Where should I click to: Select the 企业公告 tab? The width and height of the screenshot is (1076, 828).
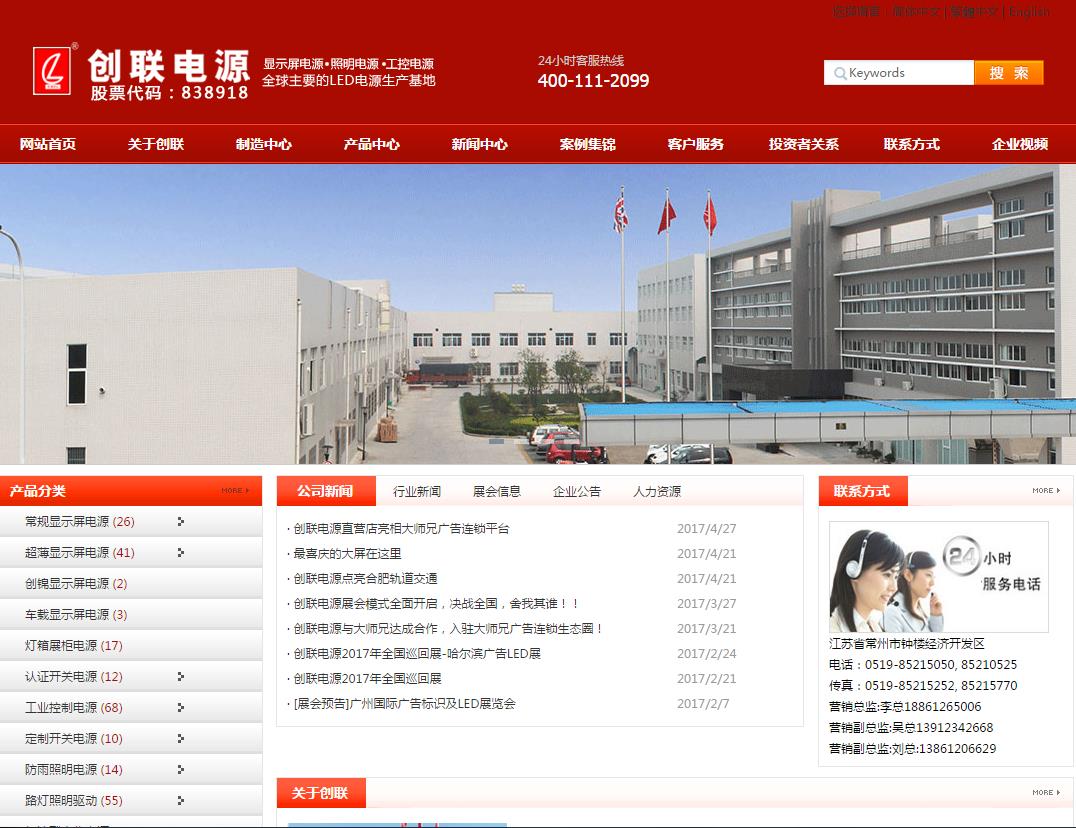tap(577, 491)
